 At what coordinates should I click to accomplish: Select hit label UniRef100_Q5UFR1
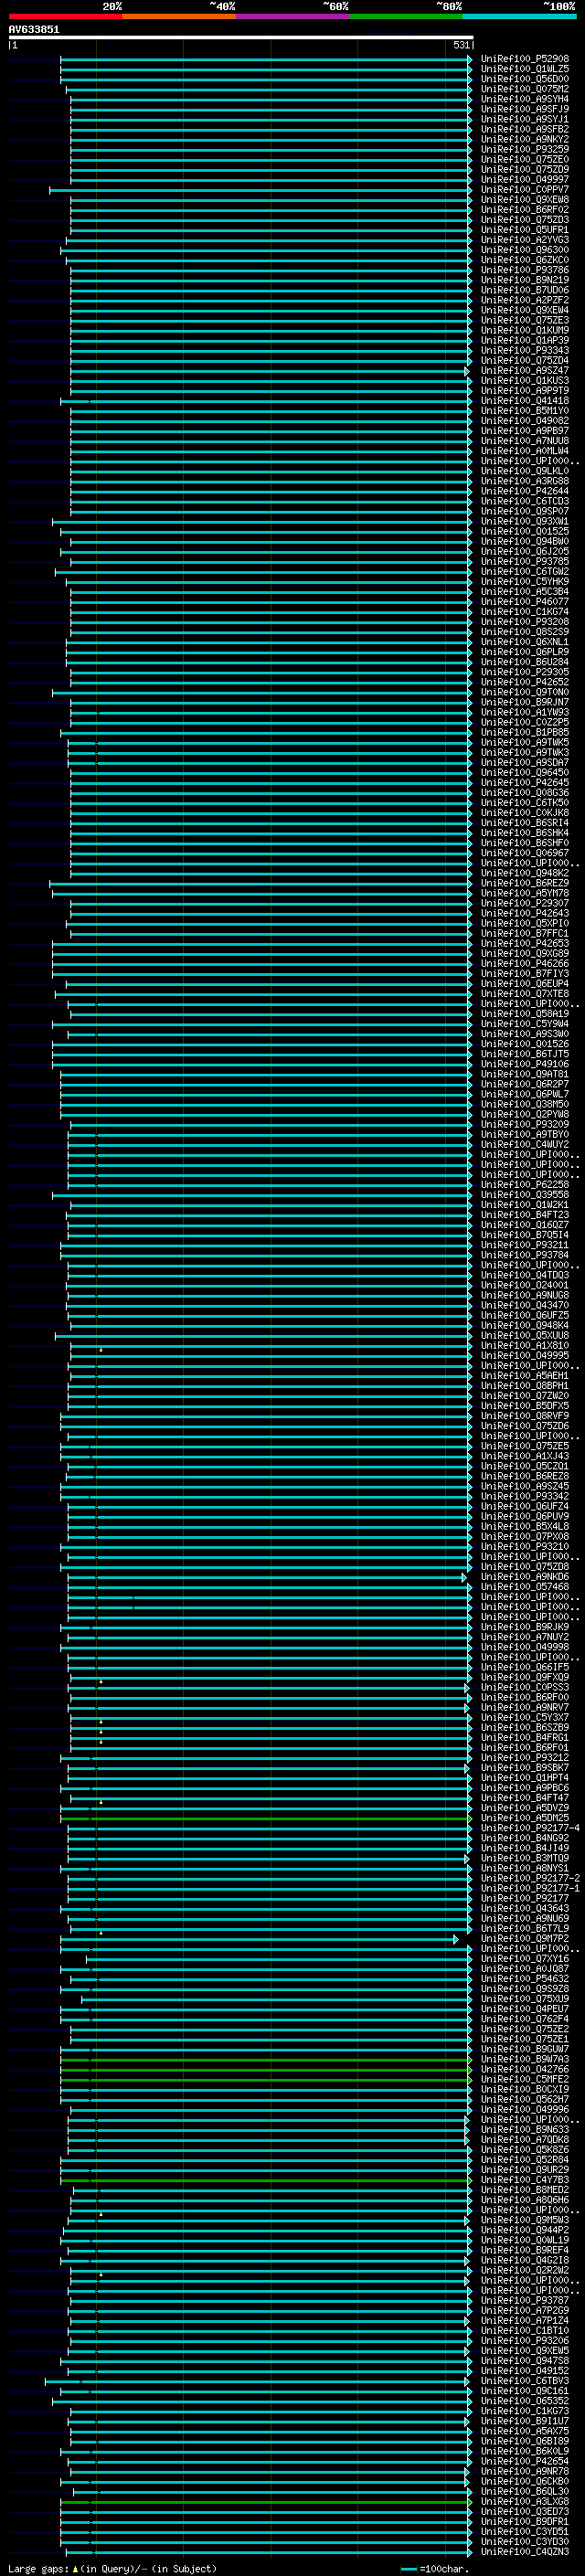[525, 230]
